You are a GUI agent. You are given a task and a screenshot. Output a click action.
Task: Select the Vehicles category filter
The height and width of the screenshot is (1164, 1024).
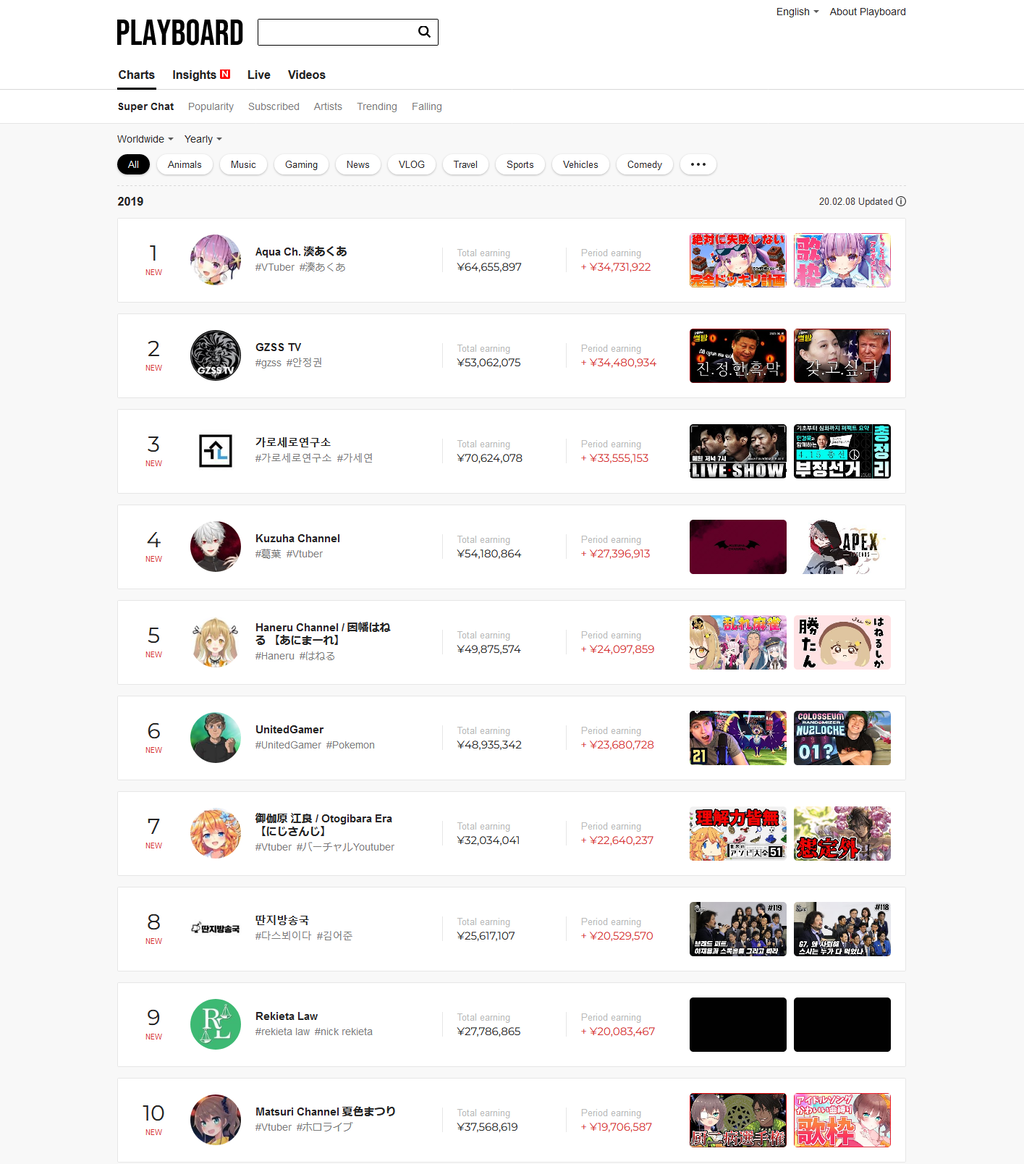pyautogui.click(x=581, y=165)
